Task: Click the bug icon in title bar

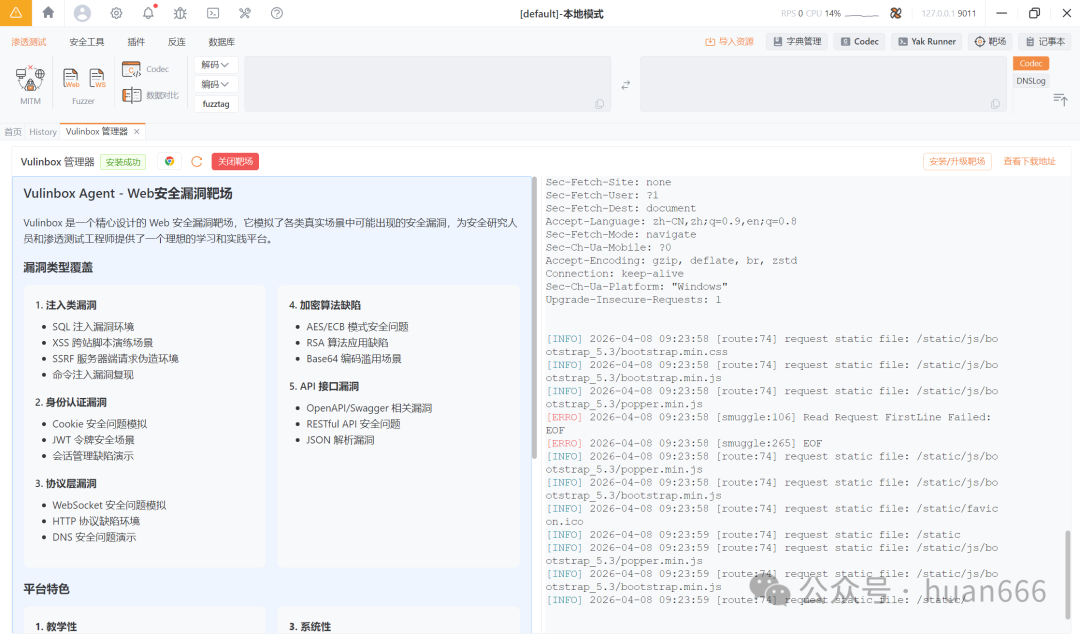Action: click(x=180, y=13)
